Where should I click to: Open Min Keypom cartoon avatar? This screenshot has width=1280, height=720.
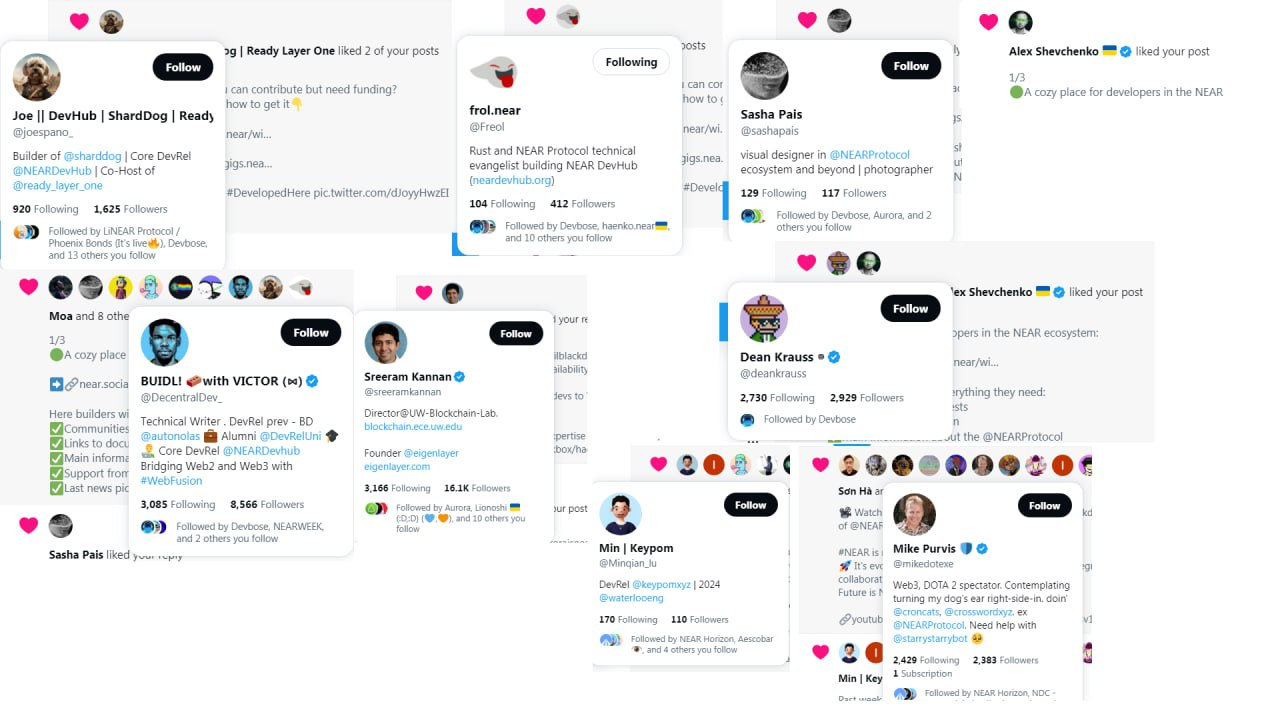pyautogui.click(x=620, y=514)
